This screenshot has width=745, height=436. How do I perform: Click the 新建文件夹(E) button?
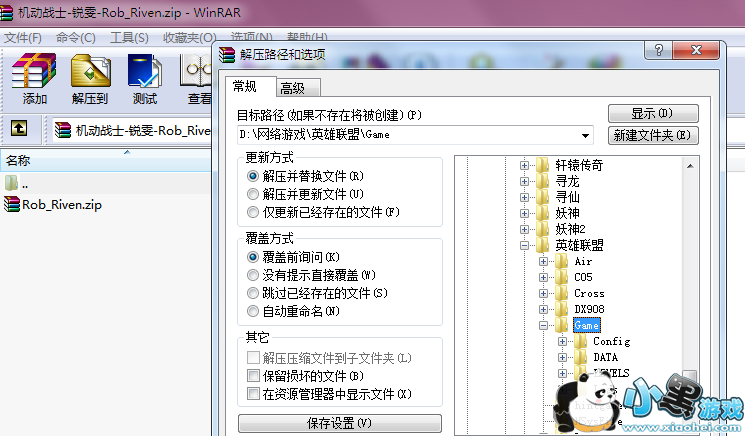tap(653, 135)
